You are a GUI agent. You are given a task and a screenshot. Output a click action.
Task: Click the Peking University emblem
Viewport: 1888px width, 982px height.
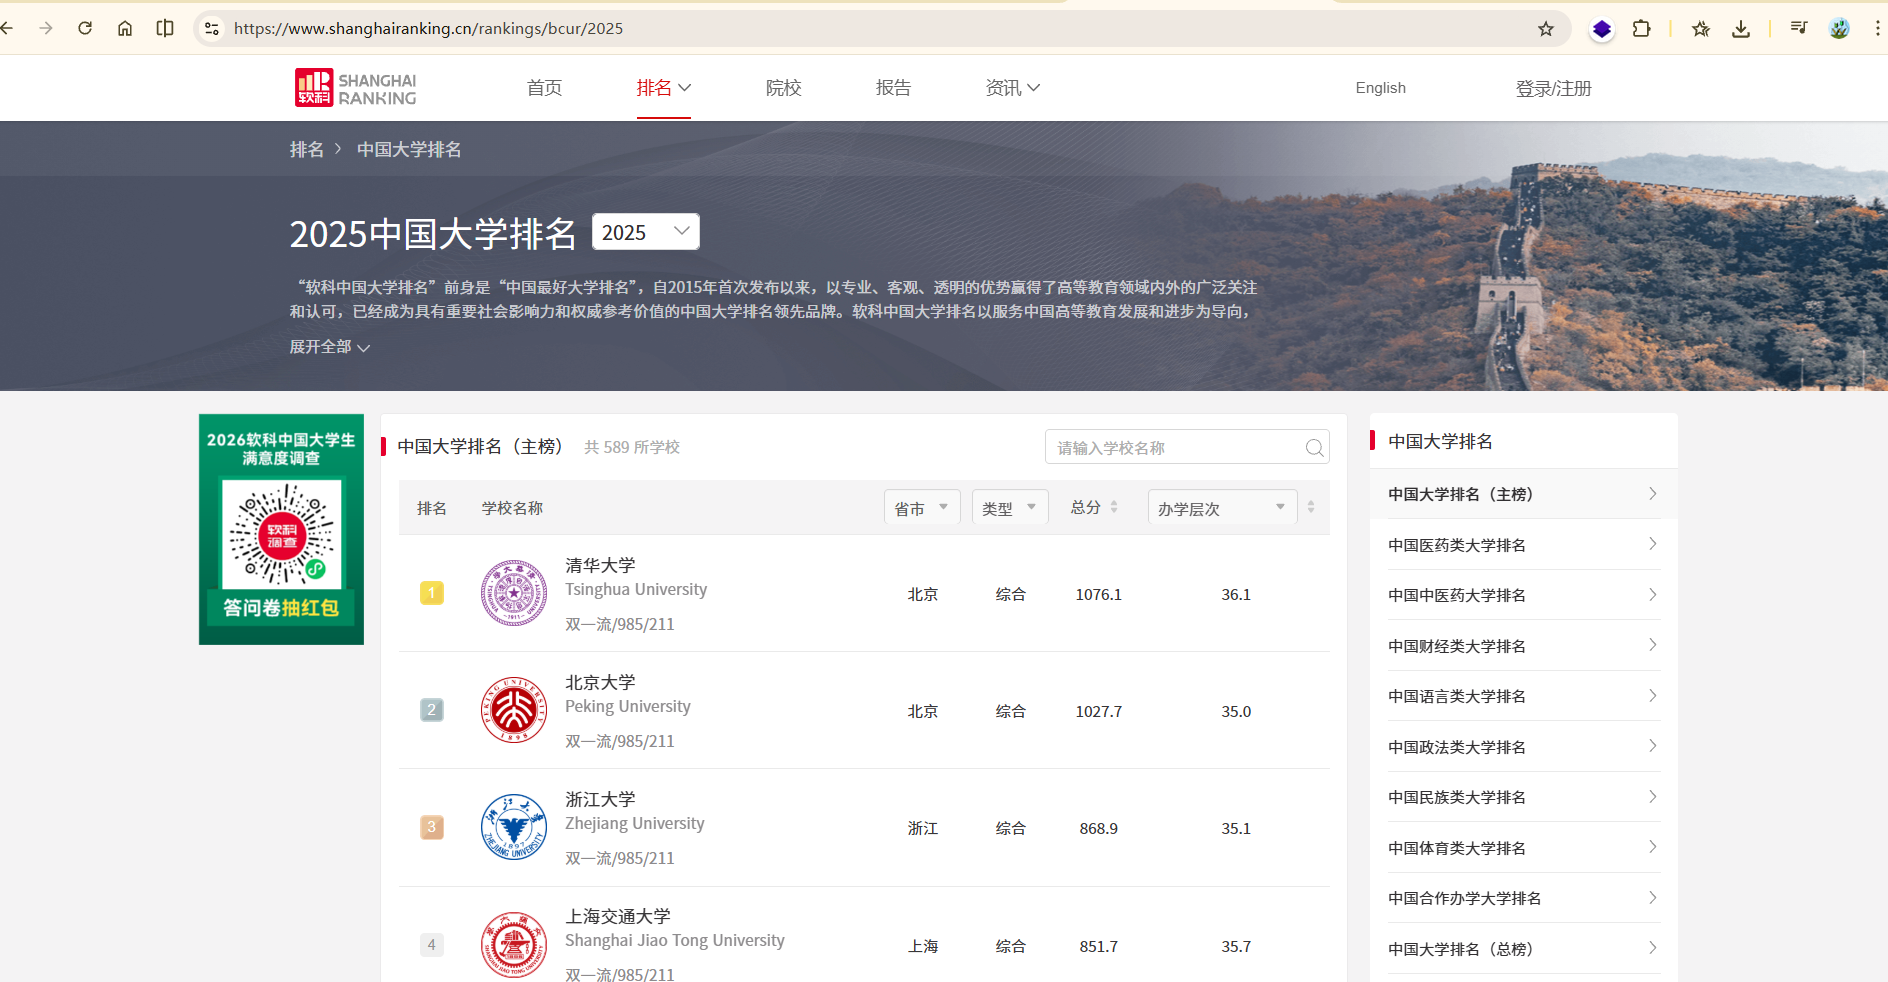point(514,710)
